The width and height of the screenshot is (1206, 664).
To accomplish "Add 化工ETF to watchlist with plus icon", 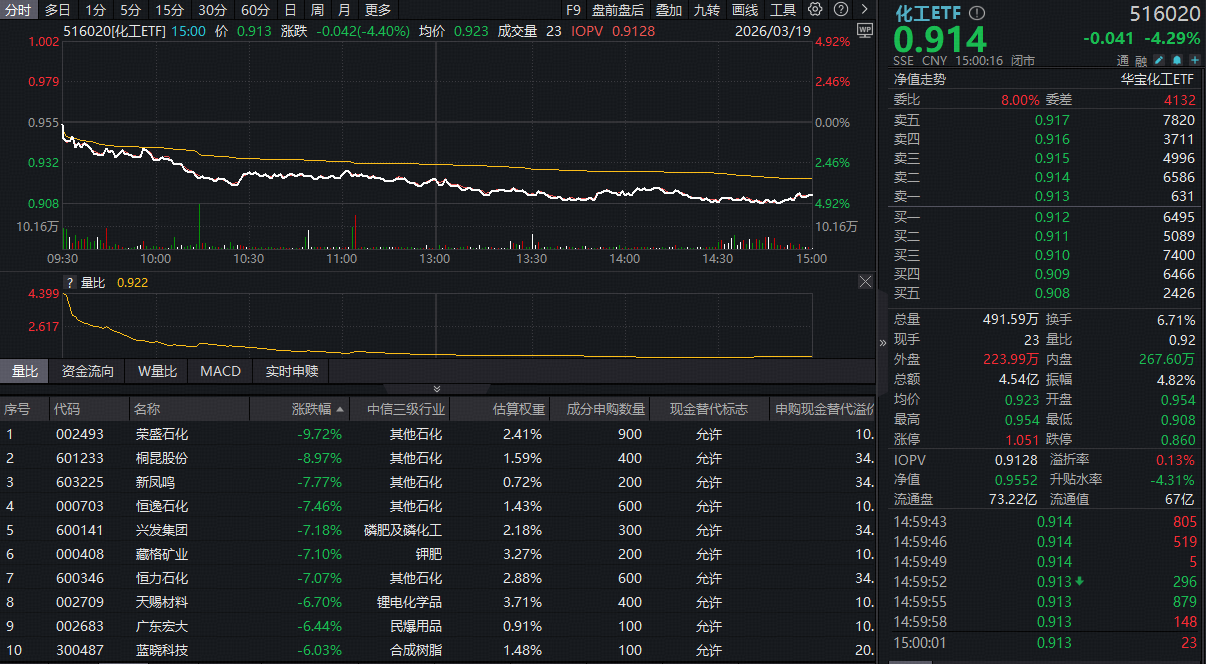I will pos(1193,60).
